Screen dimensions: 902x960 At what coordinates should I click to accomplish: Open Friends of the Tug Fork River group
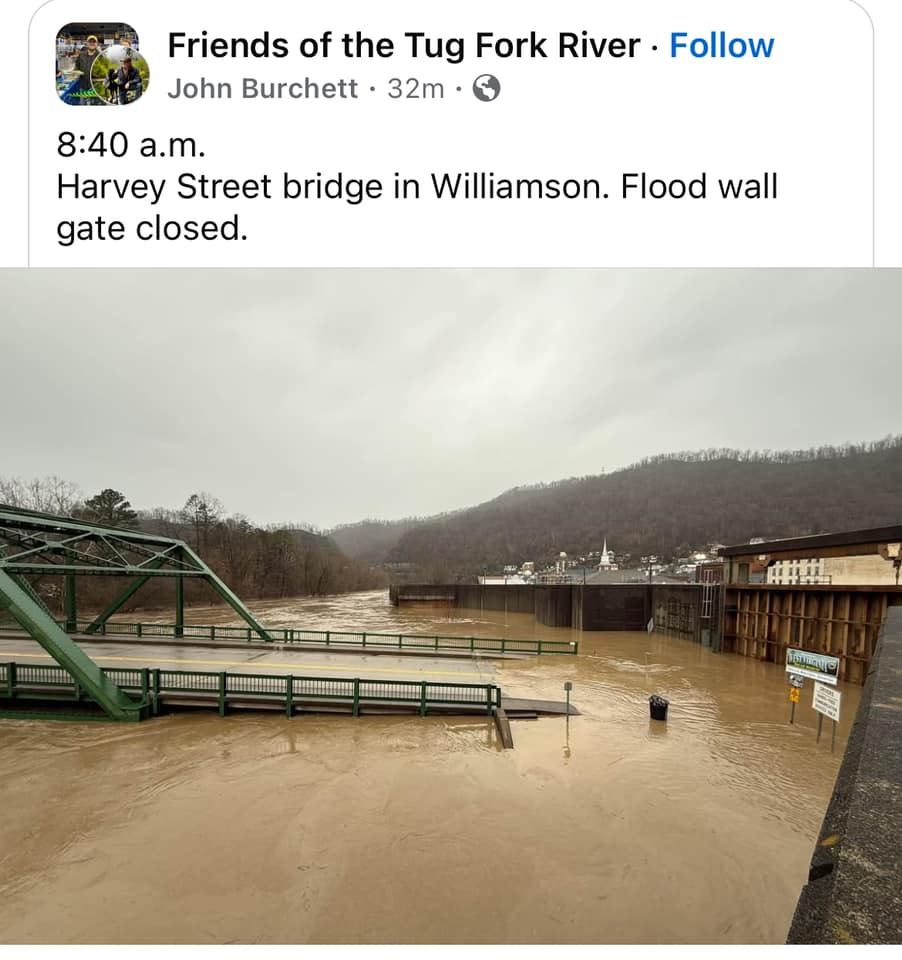(x=404, y=45)
